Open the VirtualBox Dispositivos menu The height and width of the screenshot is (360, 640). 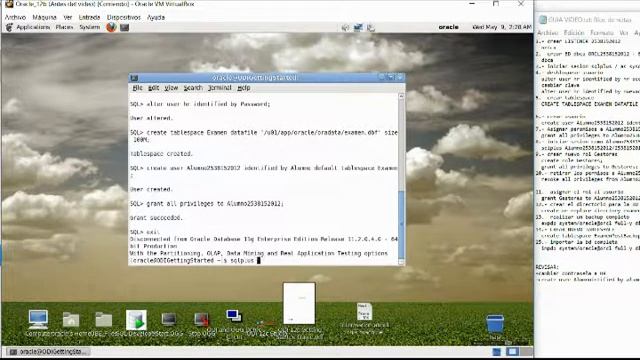pyautogui.click(x=124, y=17)
